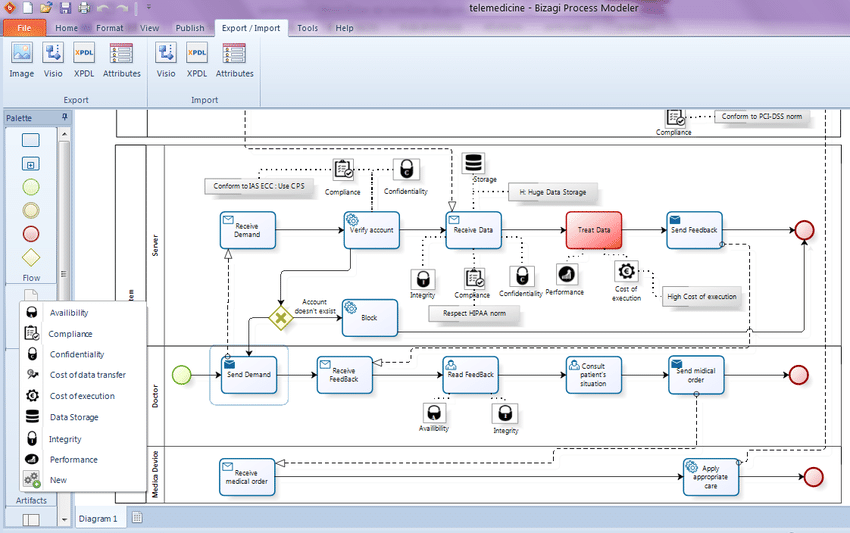Click Open folder in quick access toolbar
850x533 pixels.
(47, 8)
